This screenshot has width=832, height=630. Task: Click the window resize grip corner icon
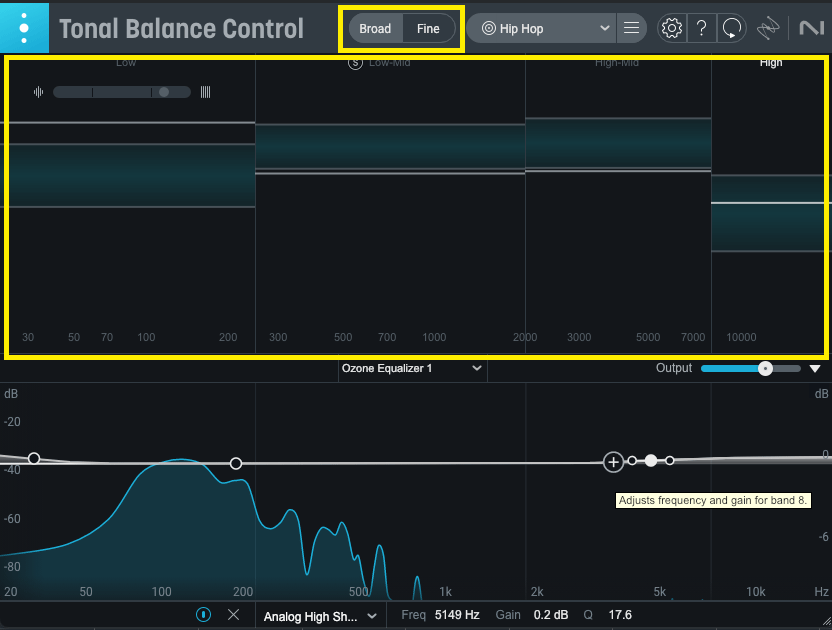(x=825, y=622)
